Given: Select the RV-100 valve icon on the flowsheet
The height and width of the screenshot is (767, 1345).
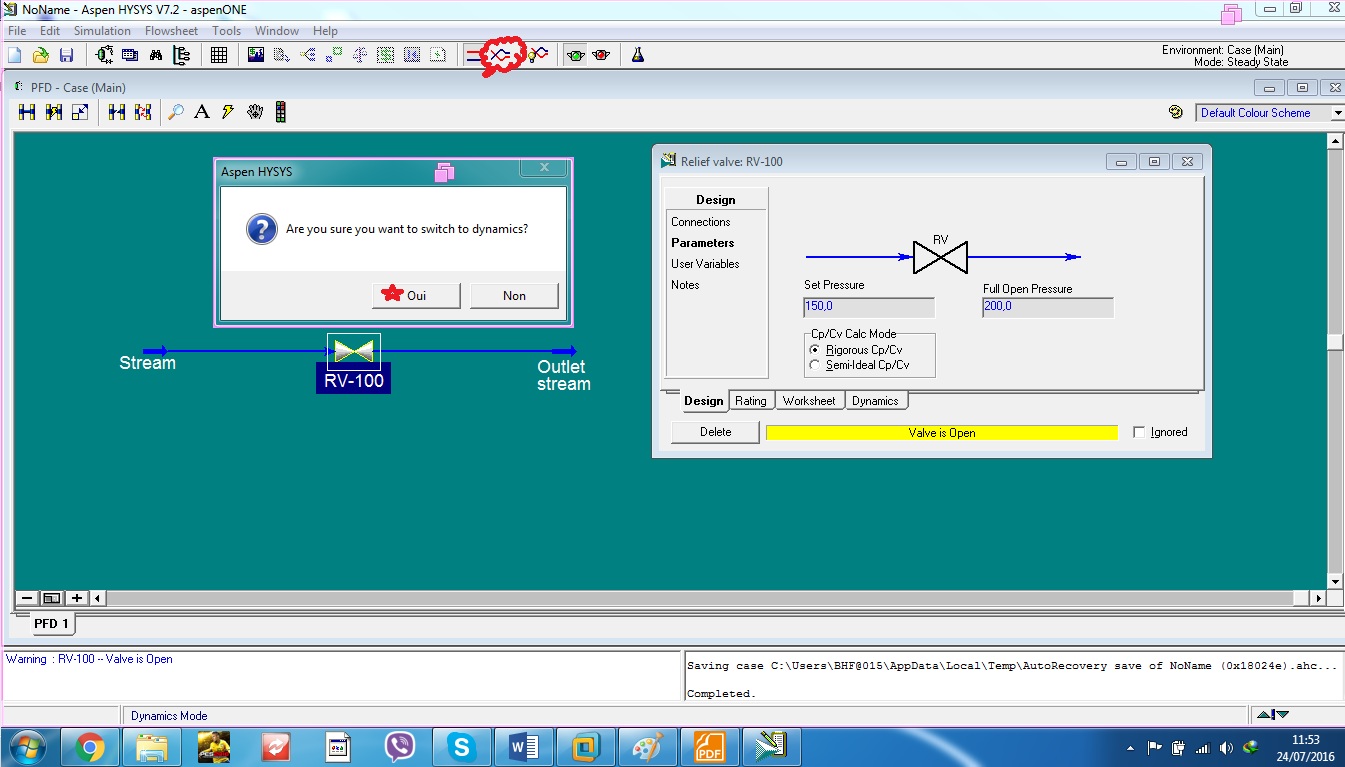Looking at the screenshot, I should tap(354, 351).
